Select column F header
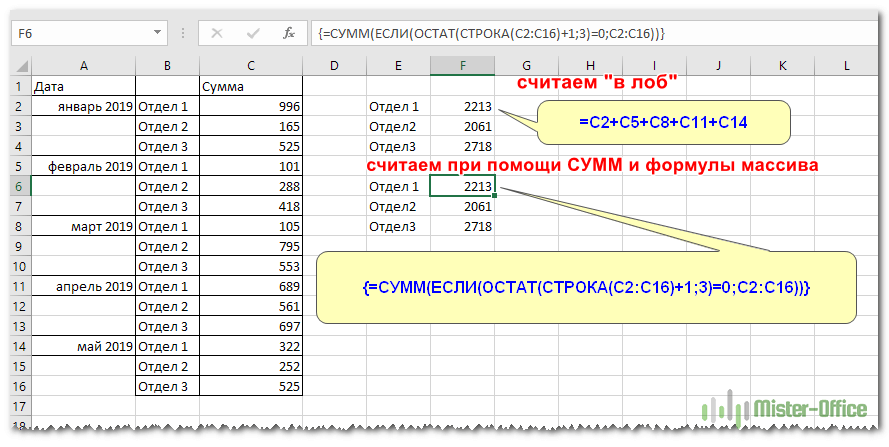889x447 pixels. [x=461, y=66]
